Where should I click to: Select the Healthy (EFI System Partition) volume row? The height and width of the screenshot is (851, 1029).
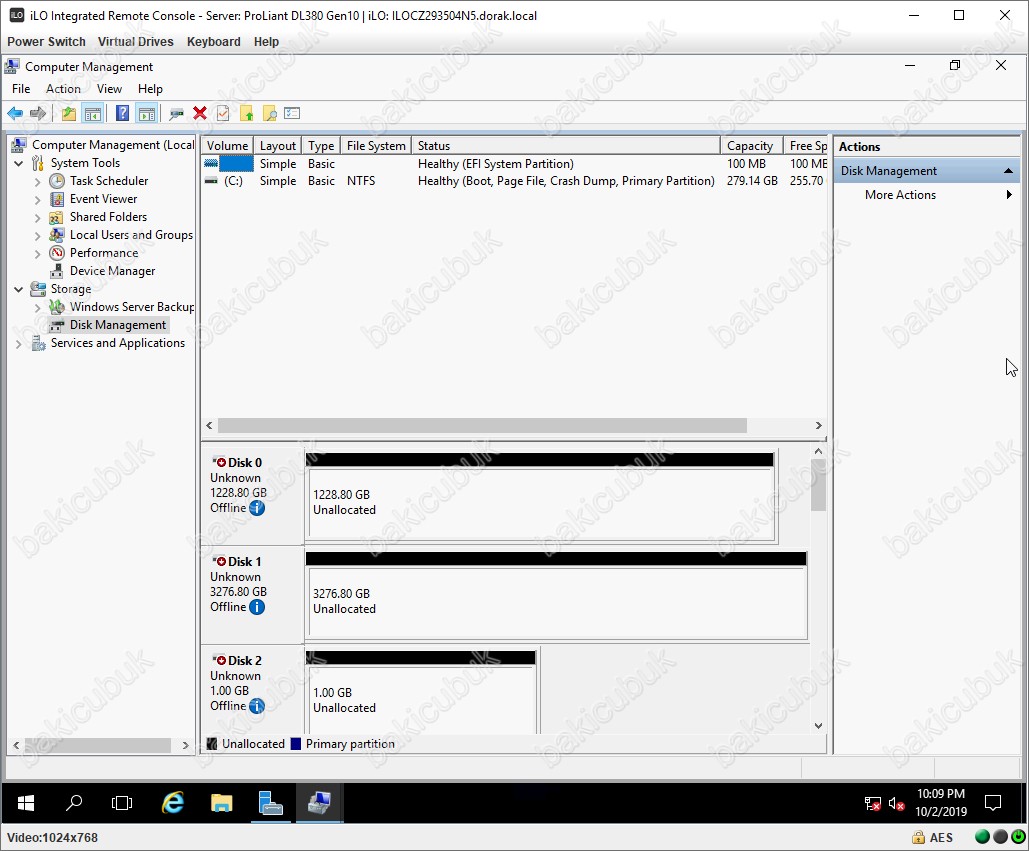[x=514, y=163]
